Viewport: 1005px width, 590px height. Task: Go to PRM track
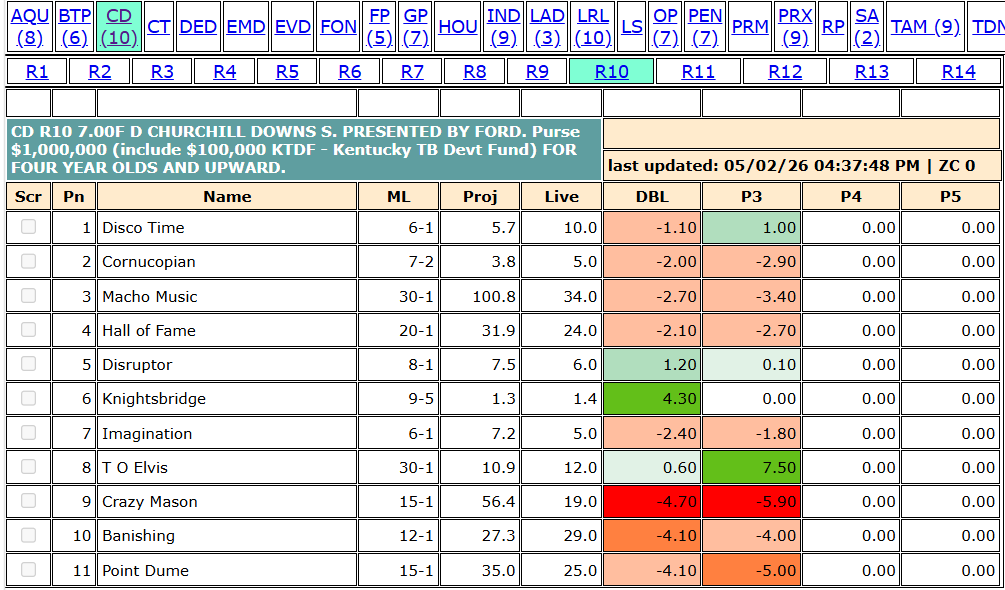[x=750, y=26]
